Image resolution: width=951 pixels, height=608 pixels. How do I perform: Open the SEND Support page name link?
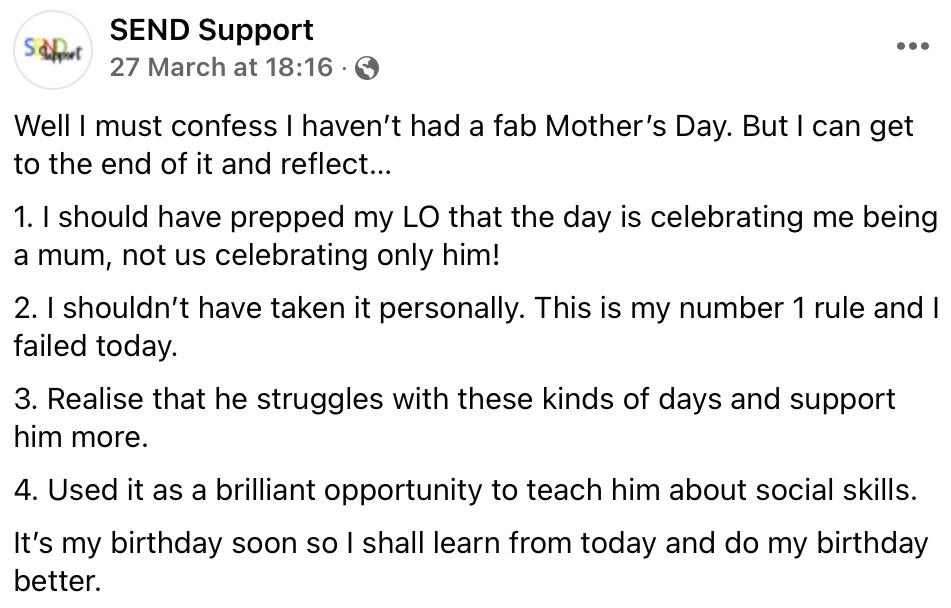click(x=211, y=30)
